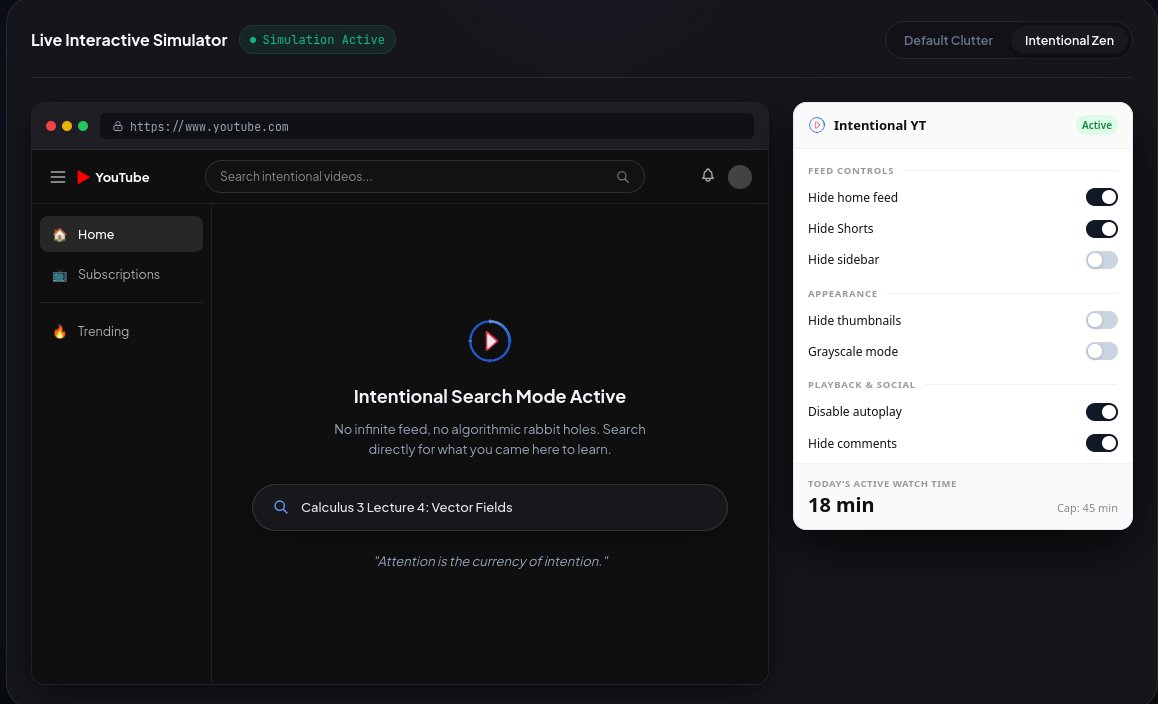Focus the Search intentional videos field

(425, 177)
